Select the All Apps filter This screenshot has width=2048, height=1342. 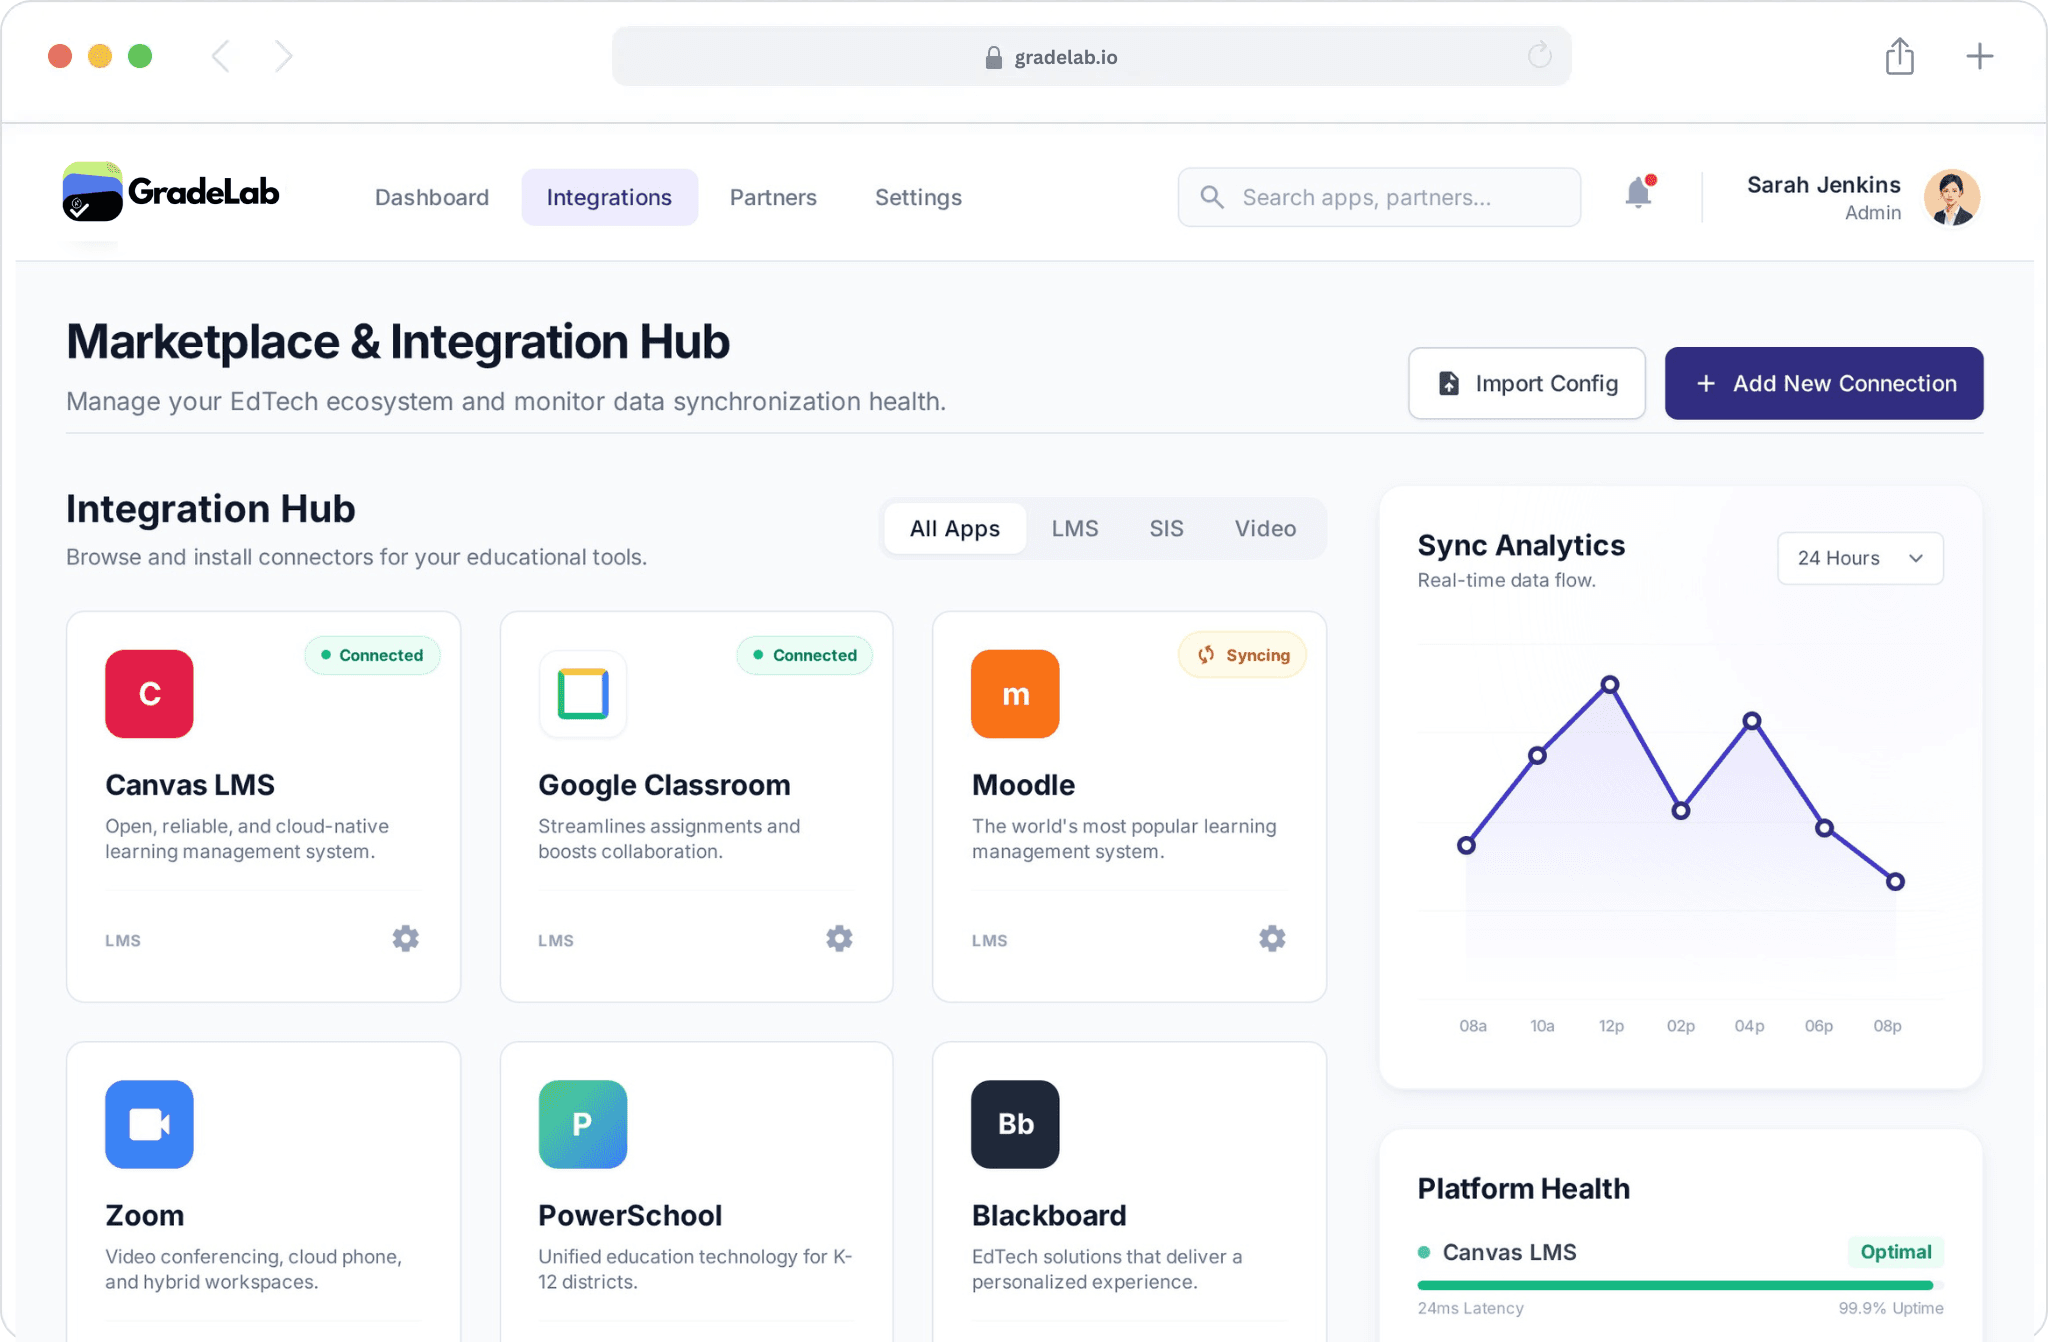coord(955,528)
